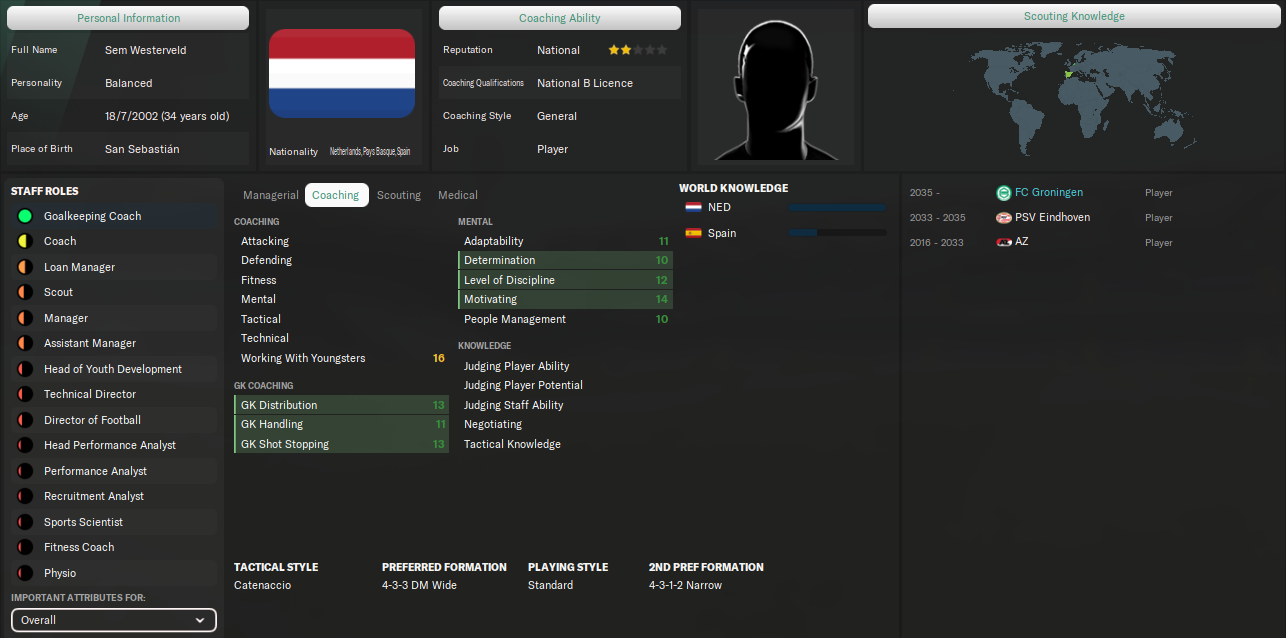Open the FC Groningen club link

tap(1049, 193)
